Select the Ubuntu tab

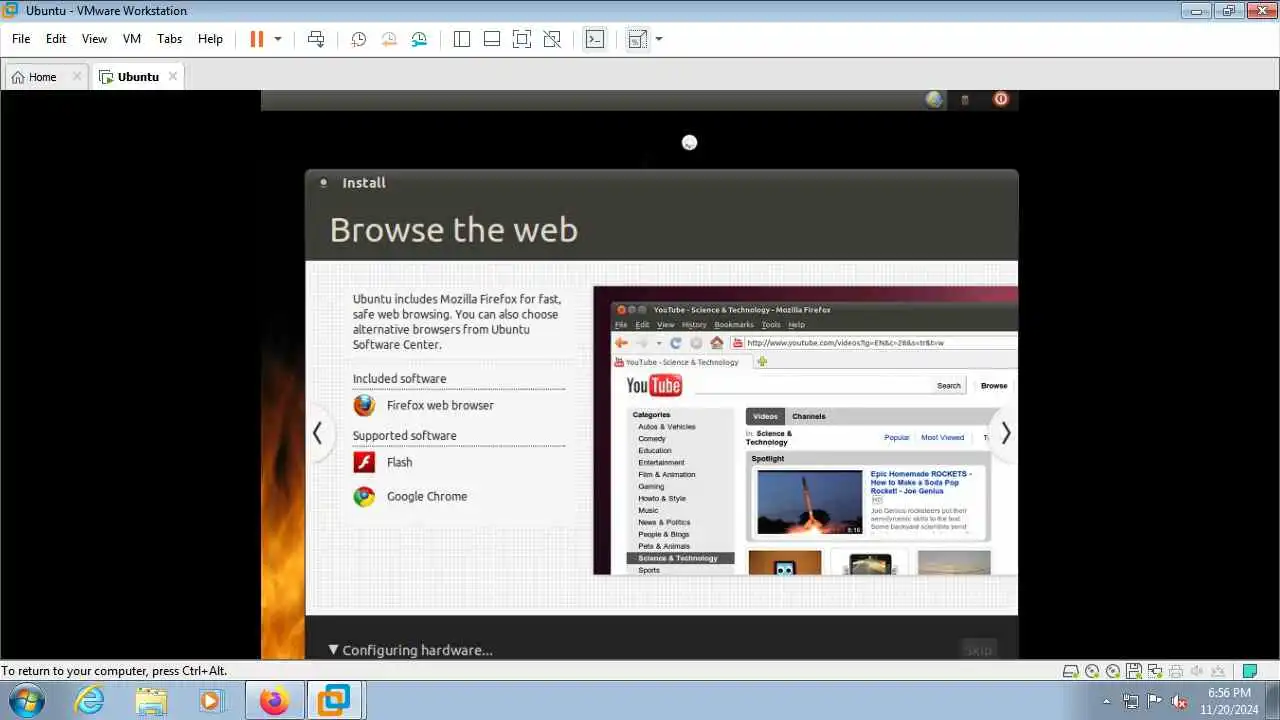pyautogui.click(x=138, y=77)
